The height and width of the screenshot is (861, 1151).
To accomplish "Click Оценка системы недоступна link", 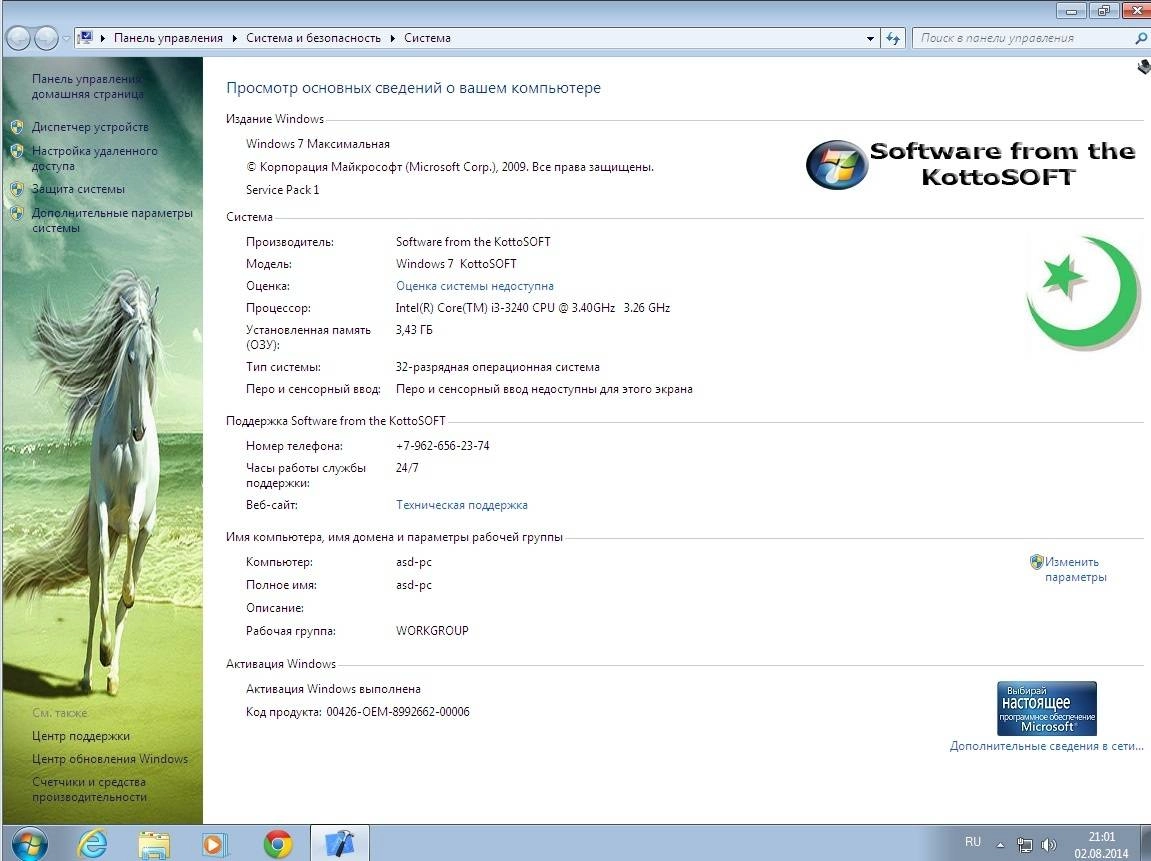I will pyautogui.click(x=474, y=286).
